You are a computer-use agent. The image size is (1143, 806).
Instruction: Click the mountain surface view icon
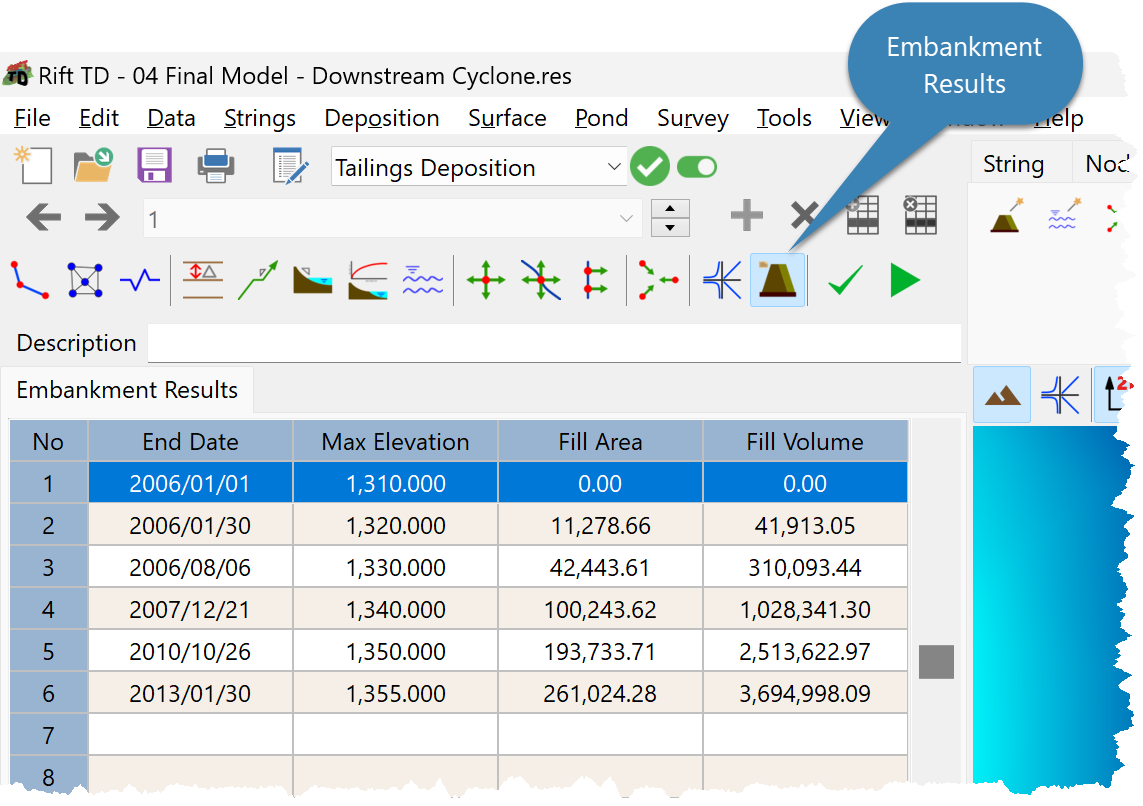[x=1002, y=394]
